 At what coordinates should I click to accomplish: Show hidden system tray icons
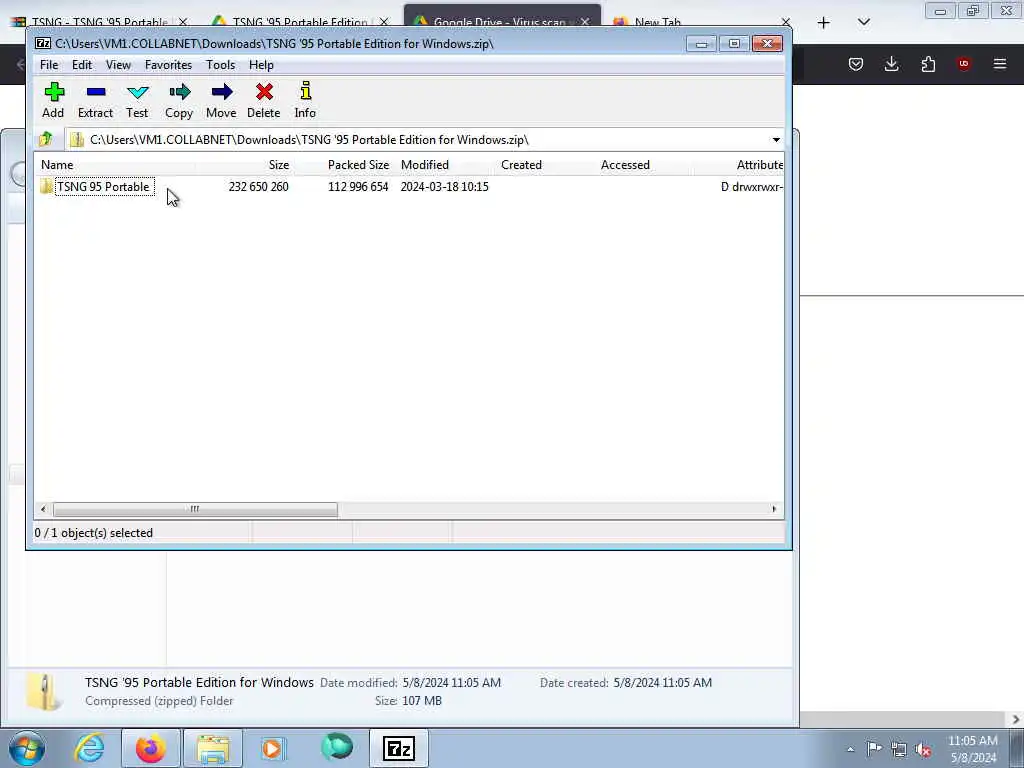pos(850,749)
